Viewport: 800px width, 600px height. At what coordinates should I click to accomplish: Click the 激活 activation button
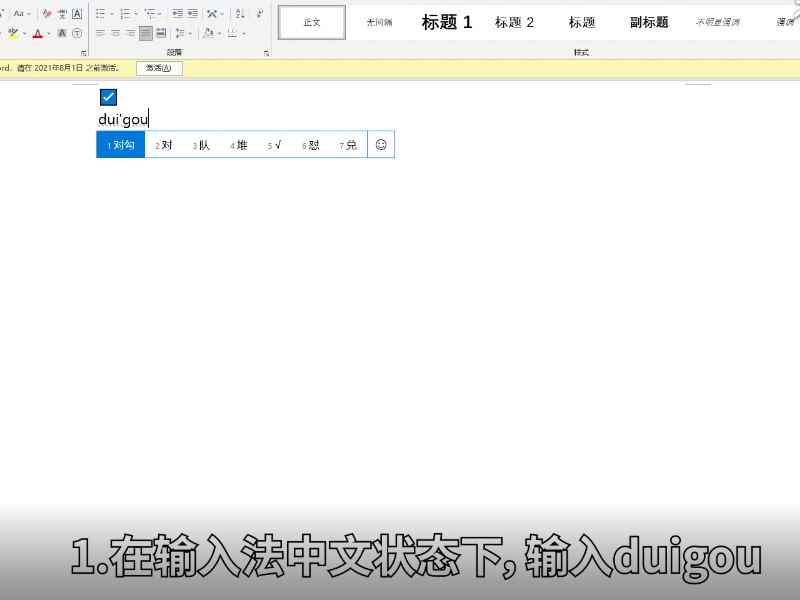point(158,68)
